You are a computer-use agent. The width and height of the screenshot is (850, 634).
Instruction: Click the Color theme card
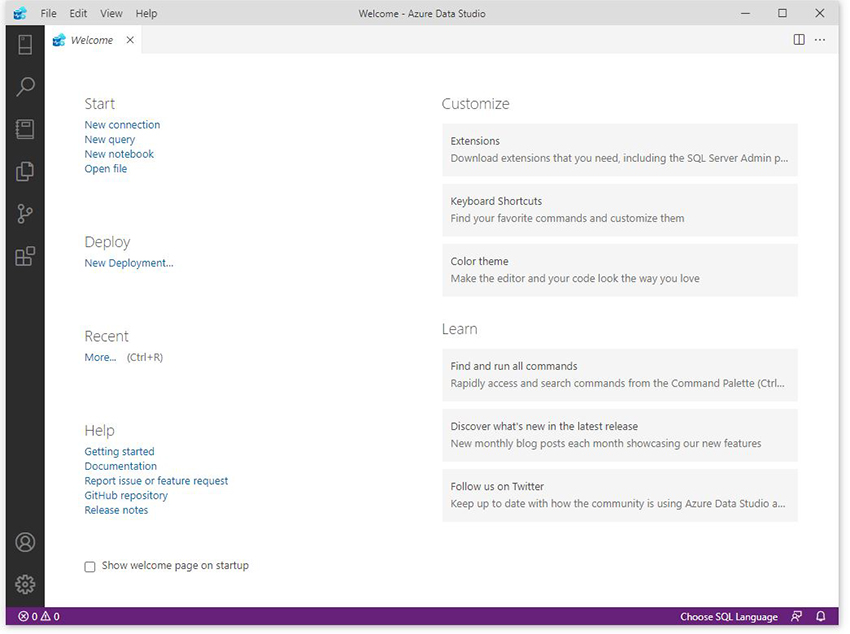(620, 270)
